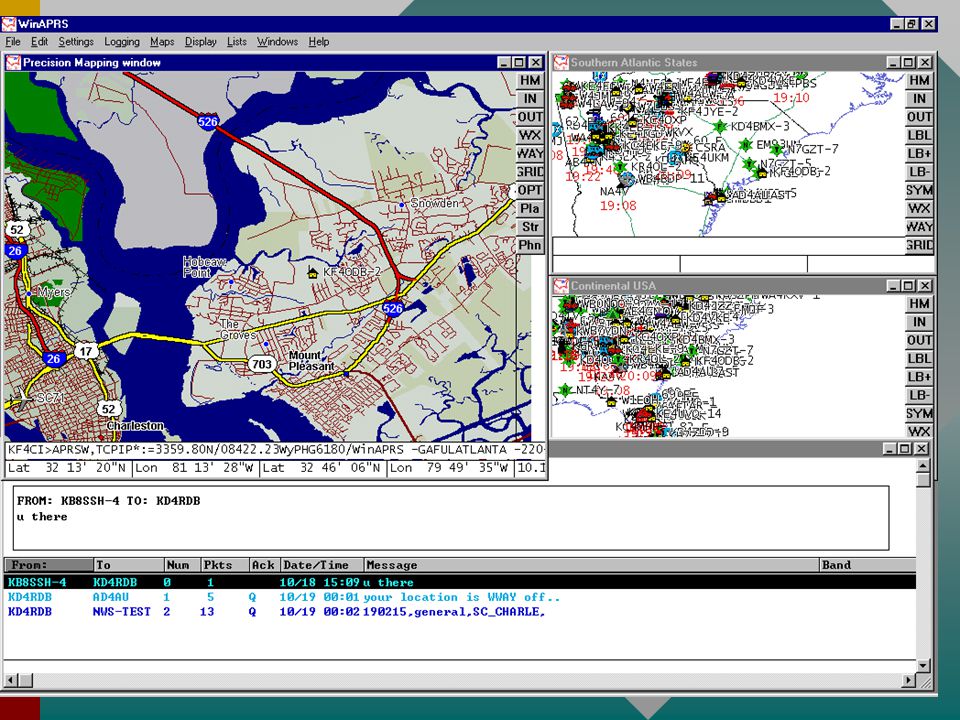The height and width of the screenshot is (720, 960).
Task: Click the Band column header
Action: click(868, 565)
